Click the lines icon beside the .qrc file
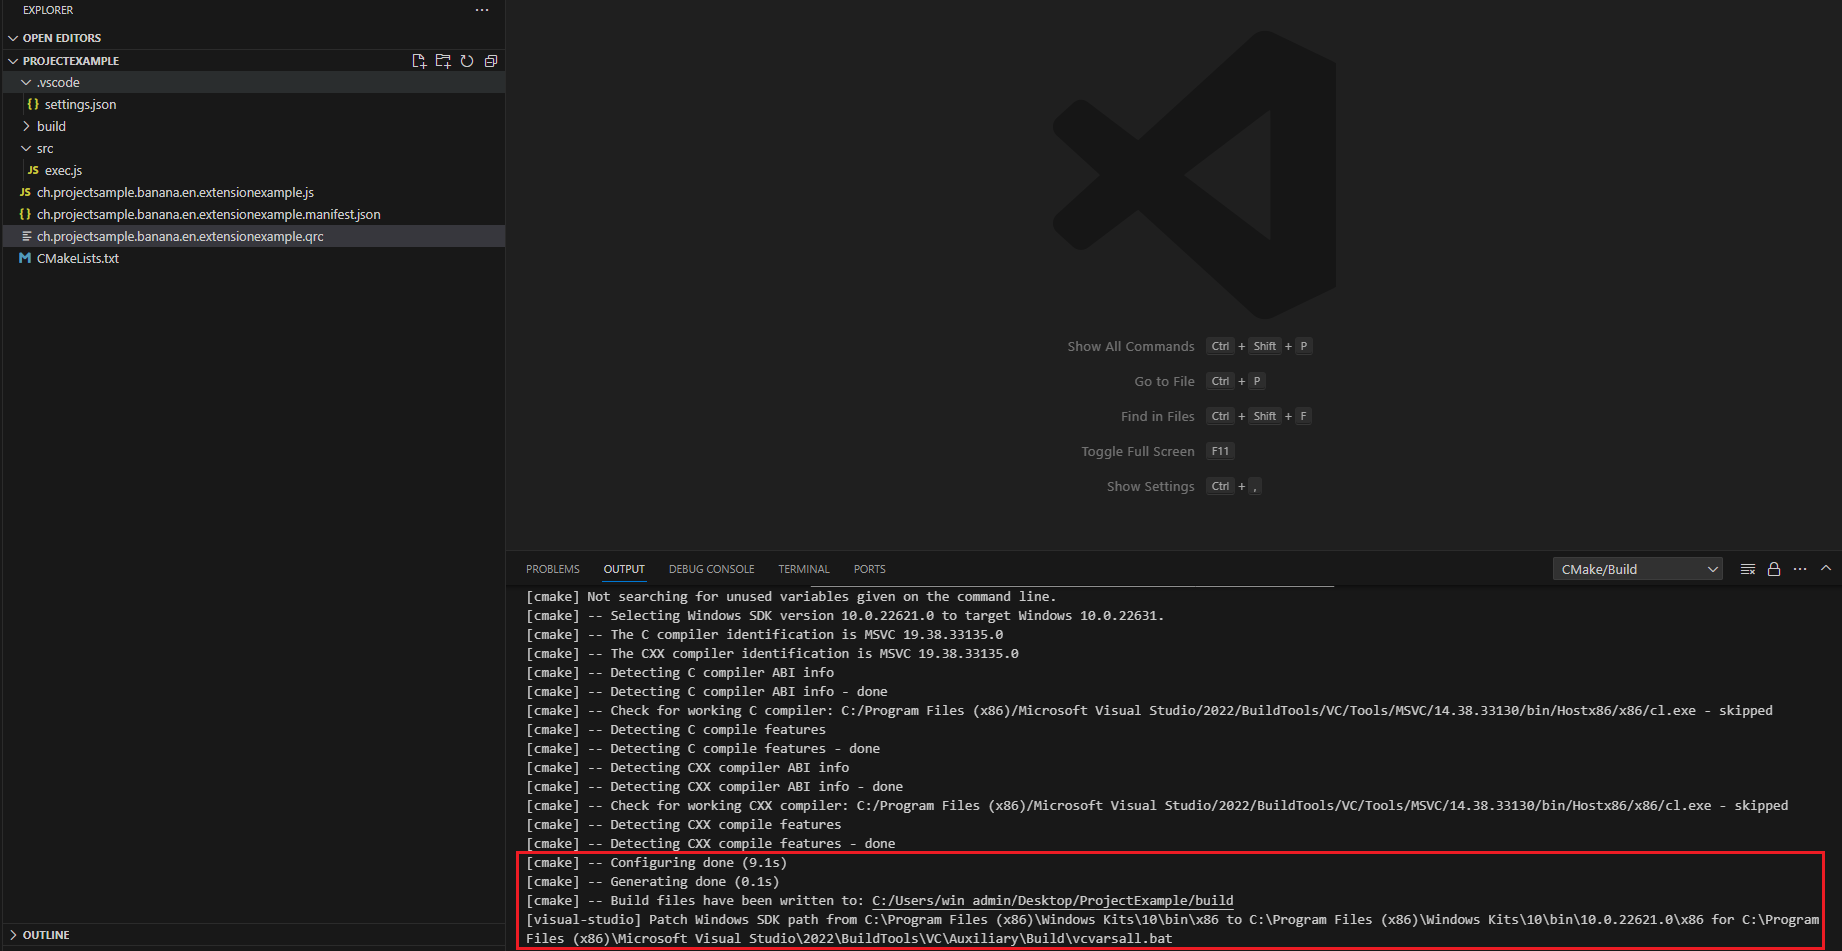 tap(26, 236)
